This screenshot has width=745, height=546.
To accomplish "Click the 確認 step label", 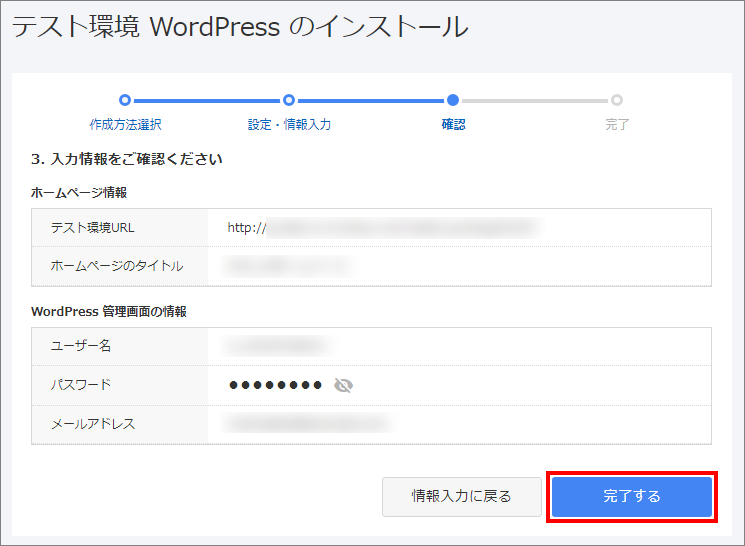I will pos(453,125).
